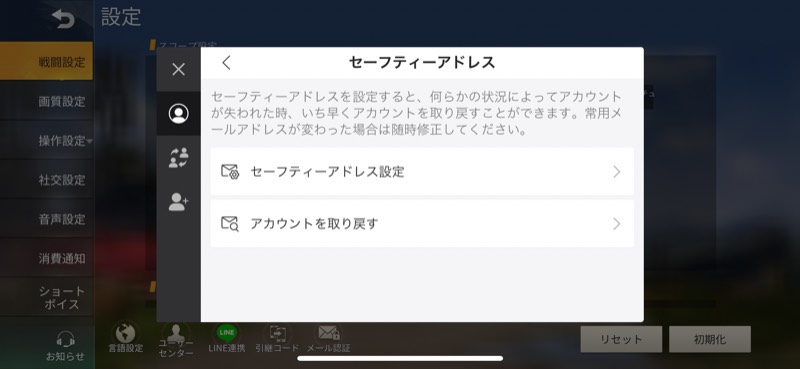This screenshot has width=800, height=369.
Task: Go back with the セーフティーアドレス header arrow
Action: [227, 63]
